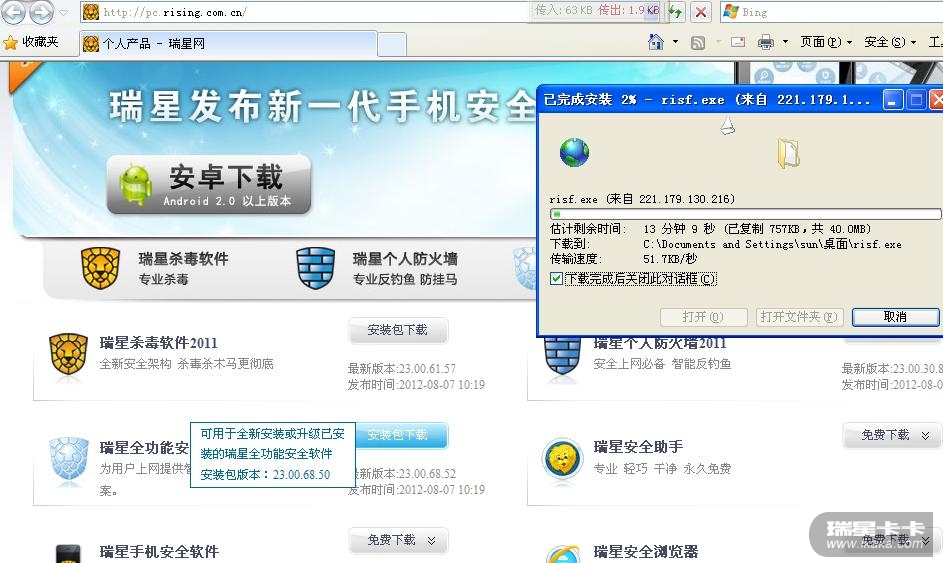
Task: Click the lion icon of 瑞星杀毒软件 tab
Action: click(x=100, y=268)
